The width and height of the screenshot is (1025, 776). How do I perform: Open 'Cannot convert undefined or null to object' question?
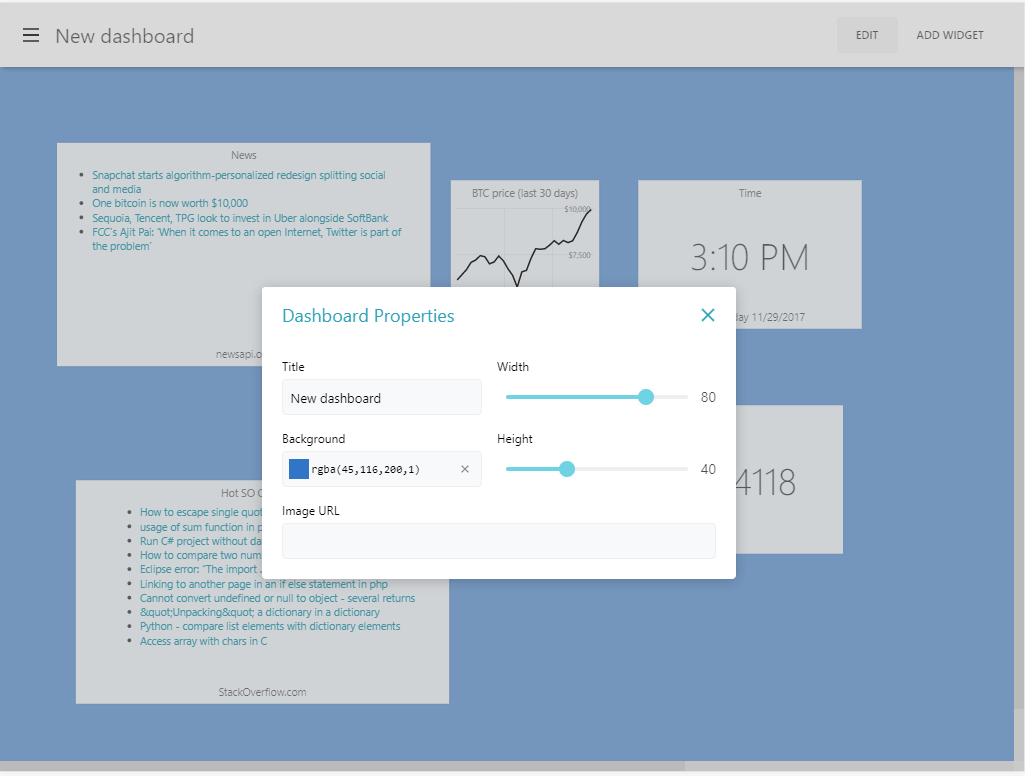point(277,598)
